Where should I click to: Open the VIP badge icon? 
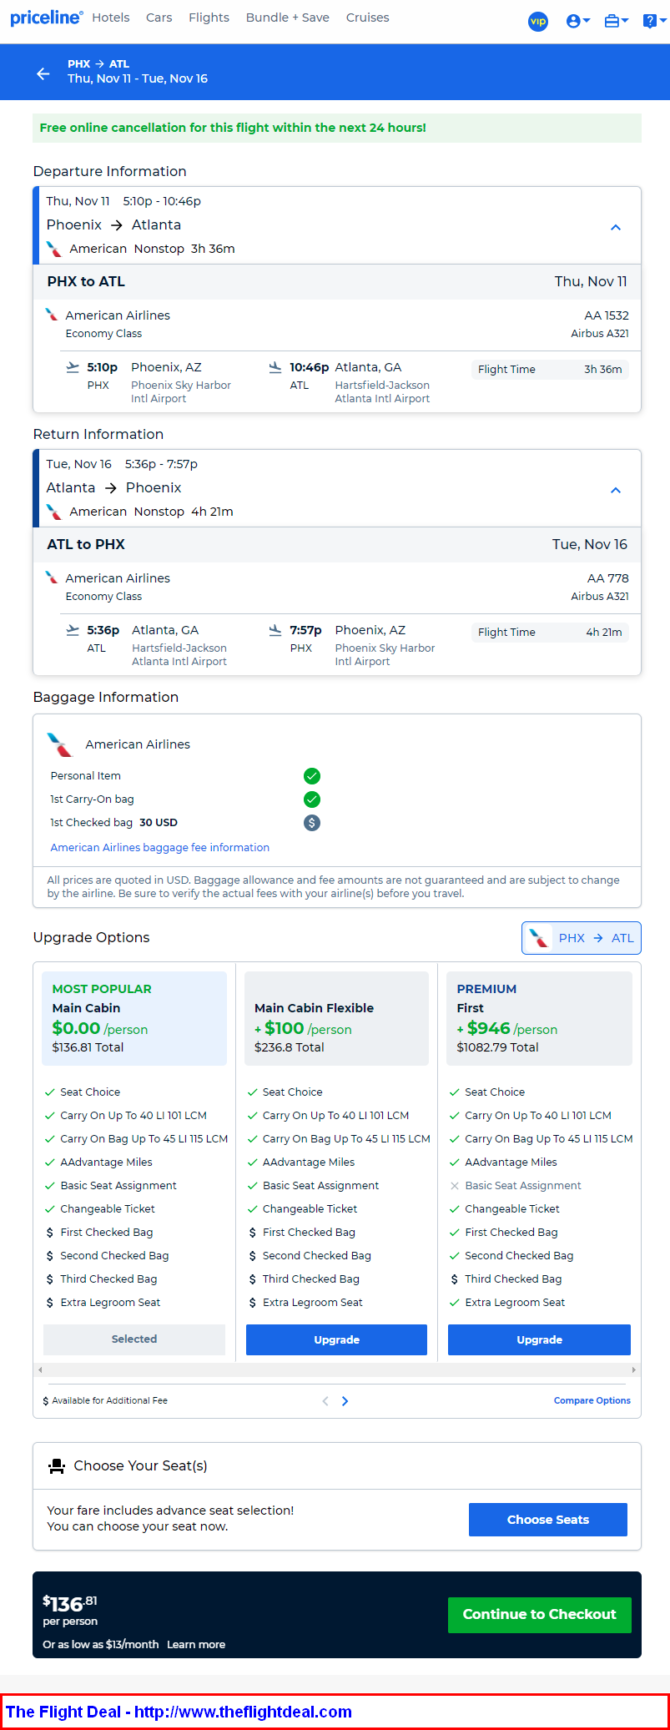click(x=538, y=21)
